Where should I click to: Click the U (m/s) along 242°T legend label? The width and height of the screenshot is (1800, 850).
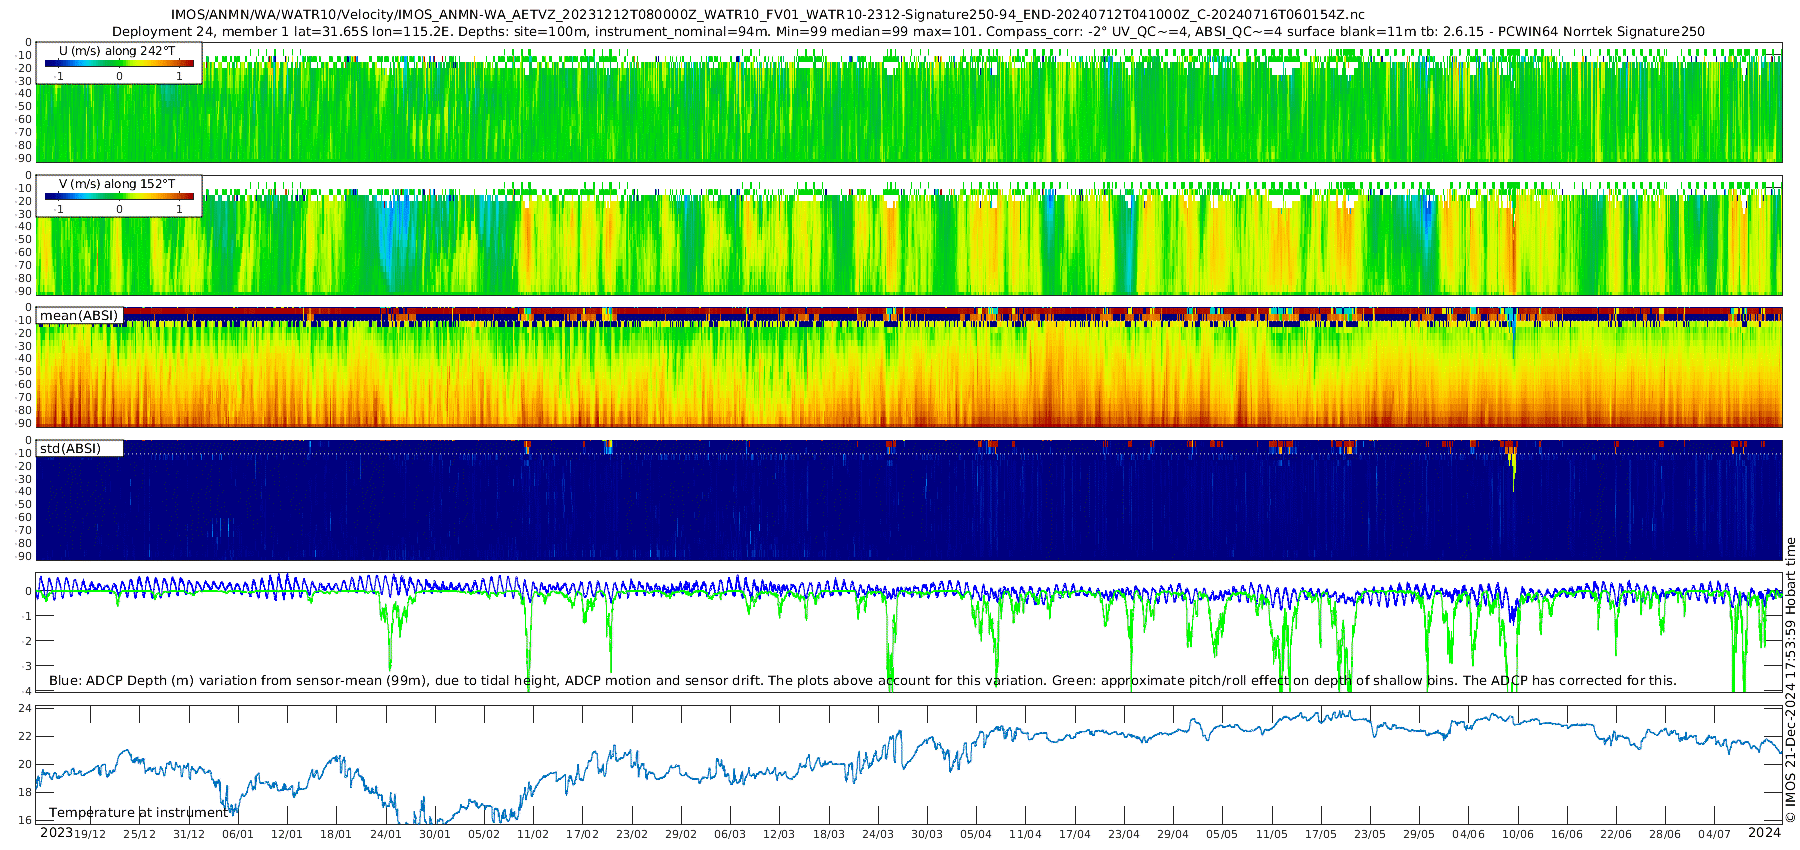pyautogui.click(x=117, y=50)
